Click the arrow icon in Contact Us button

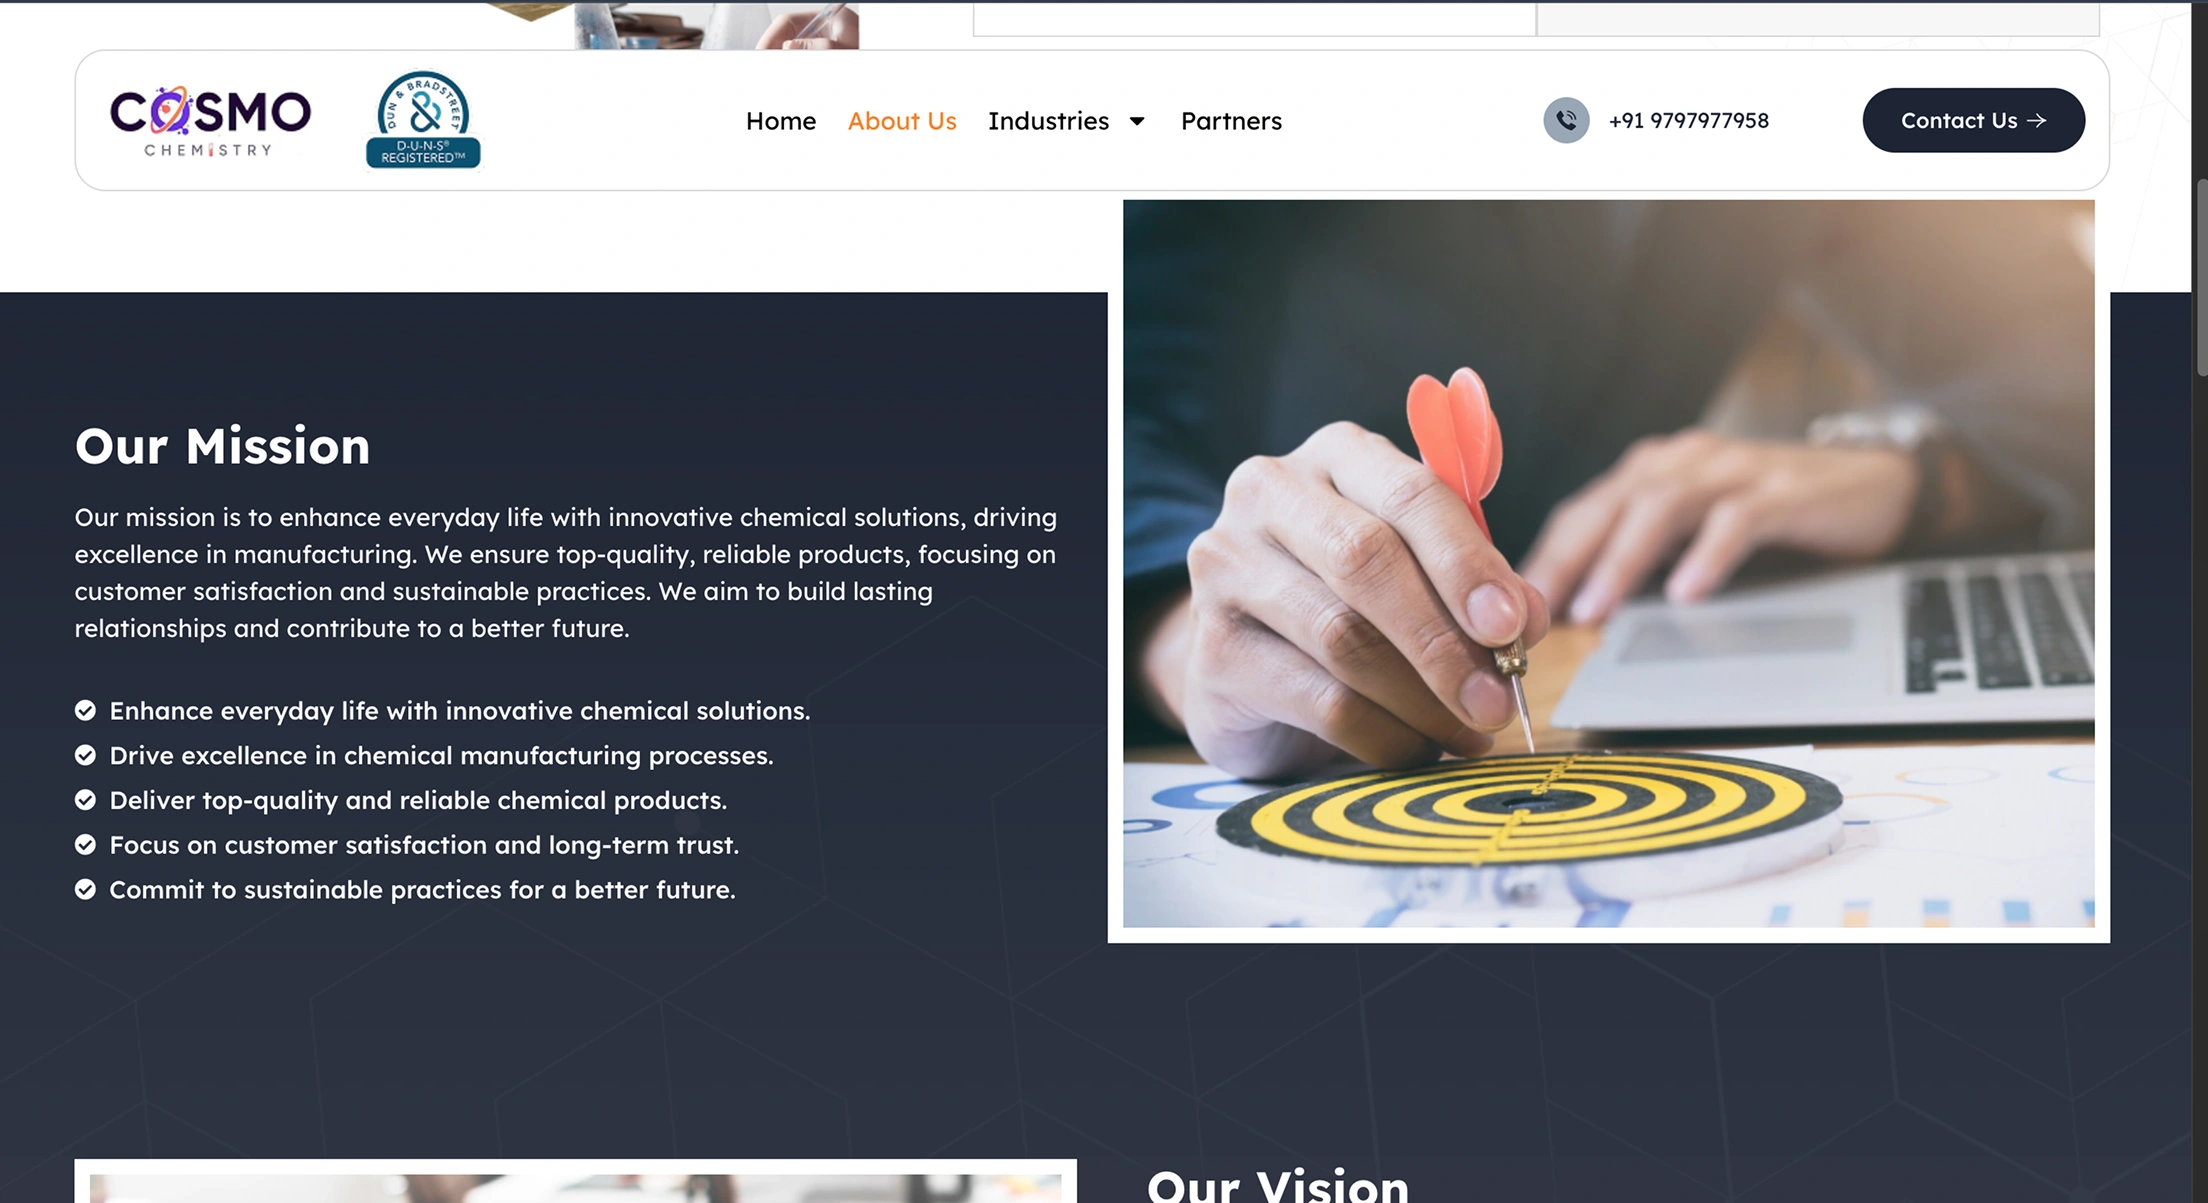pos(2037,120)
